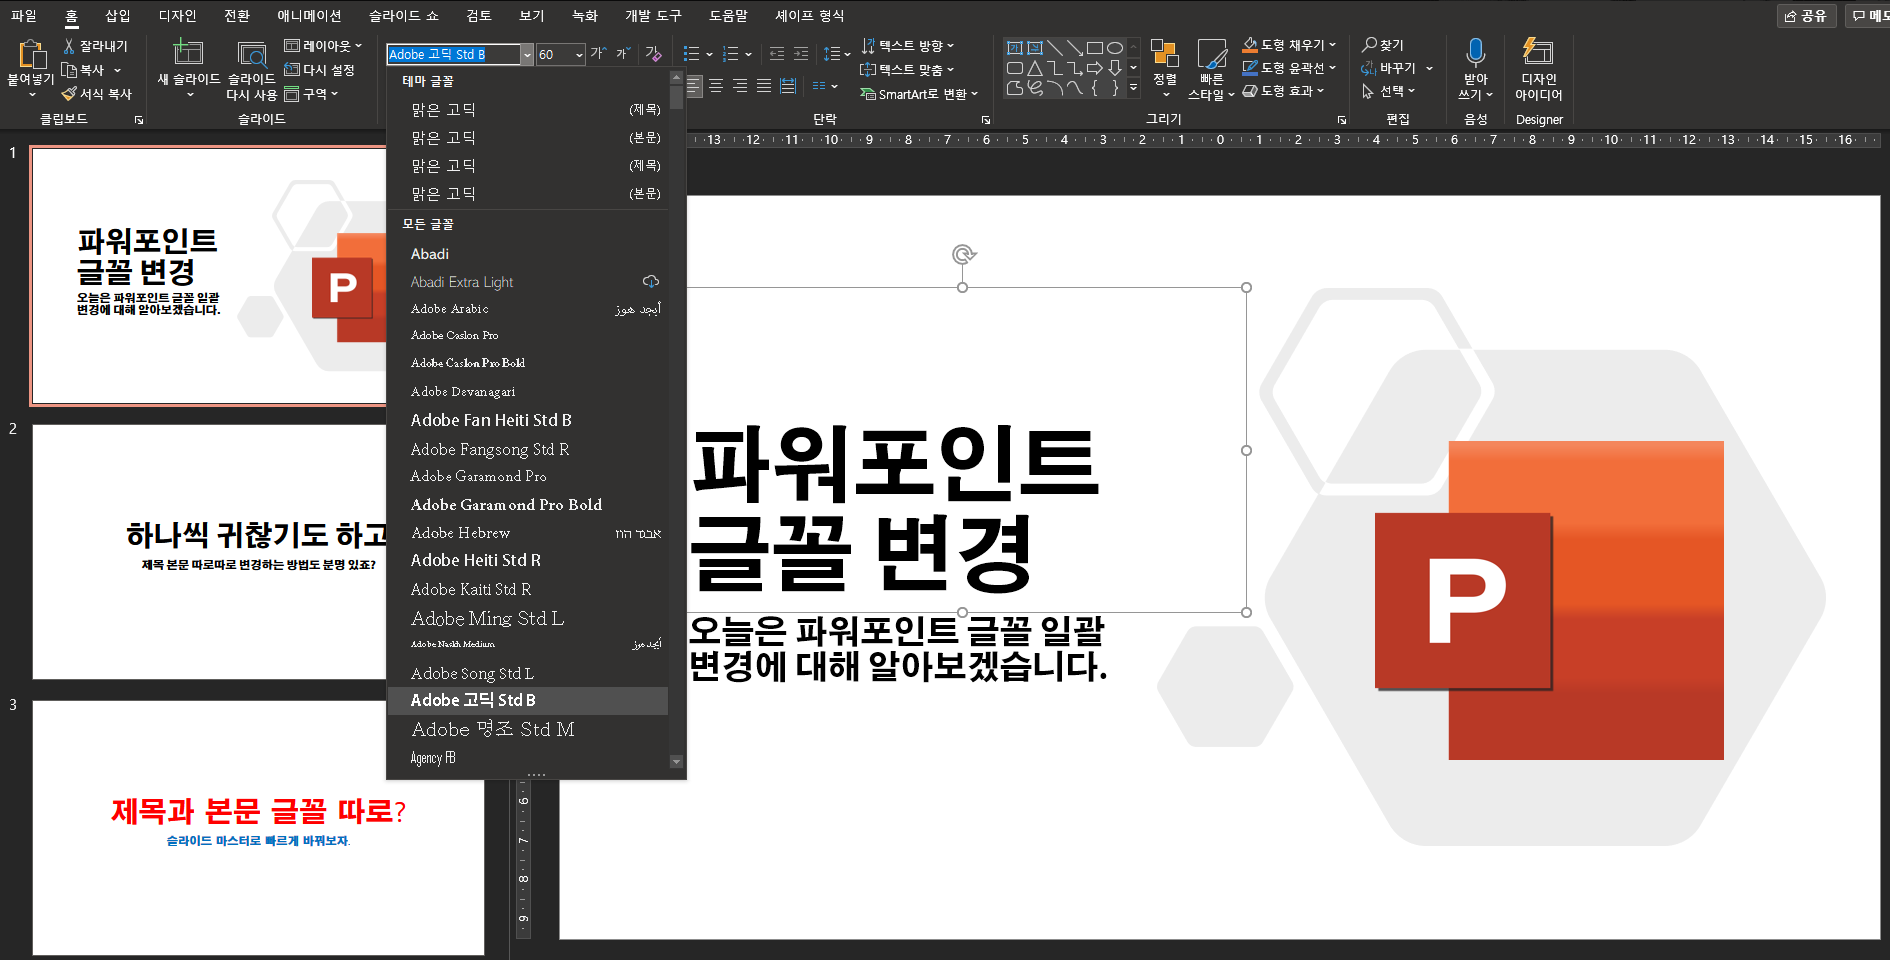Decrease font size with the smaller 가 icon
Screen dimensions: 1890x960
(622, 53)
